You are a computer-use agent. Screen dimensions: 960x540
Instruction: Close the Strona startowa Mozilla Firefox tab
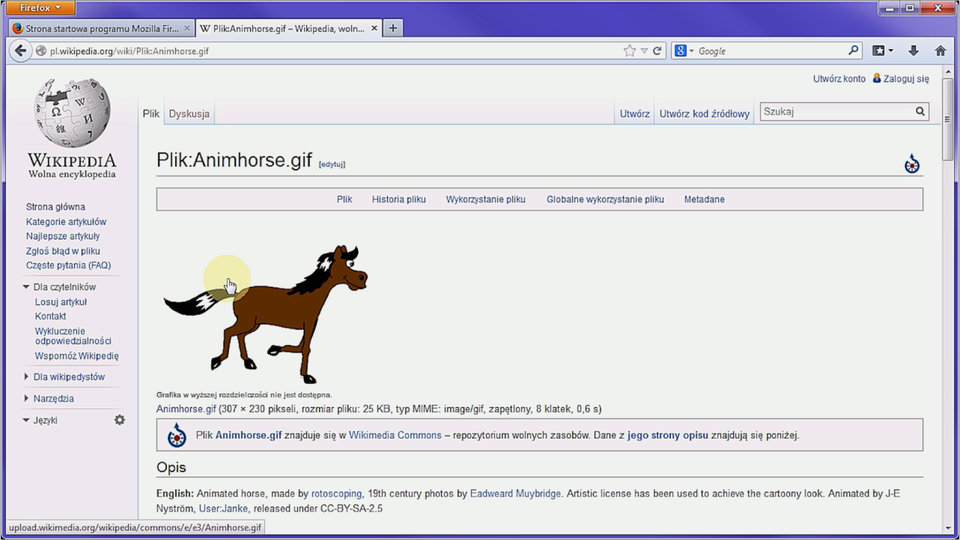pos(187,28)
